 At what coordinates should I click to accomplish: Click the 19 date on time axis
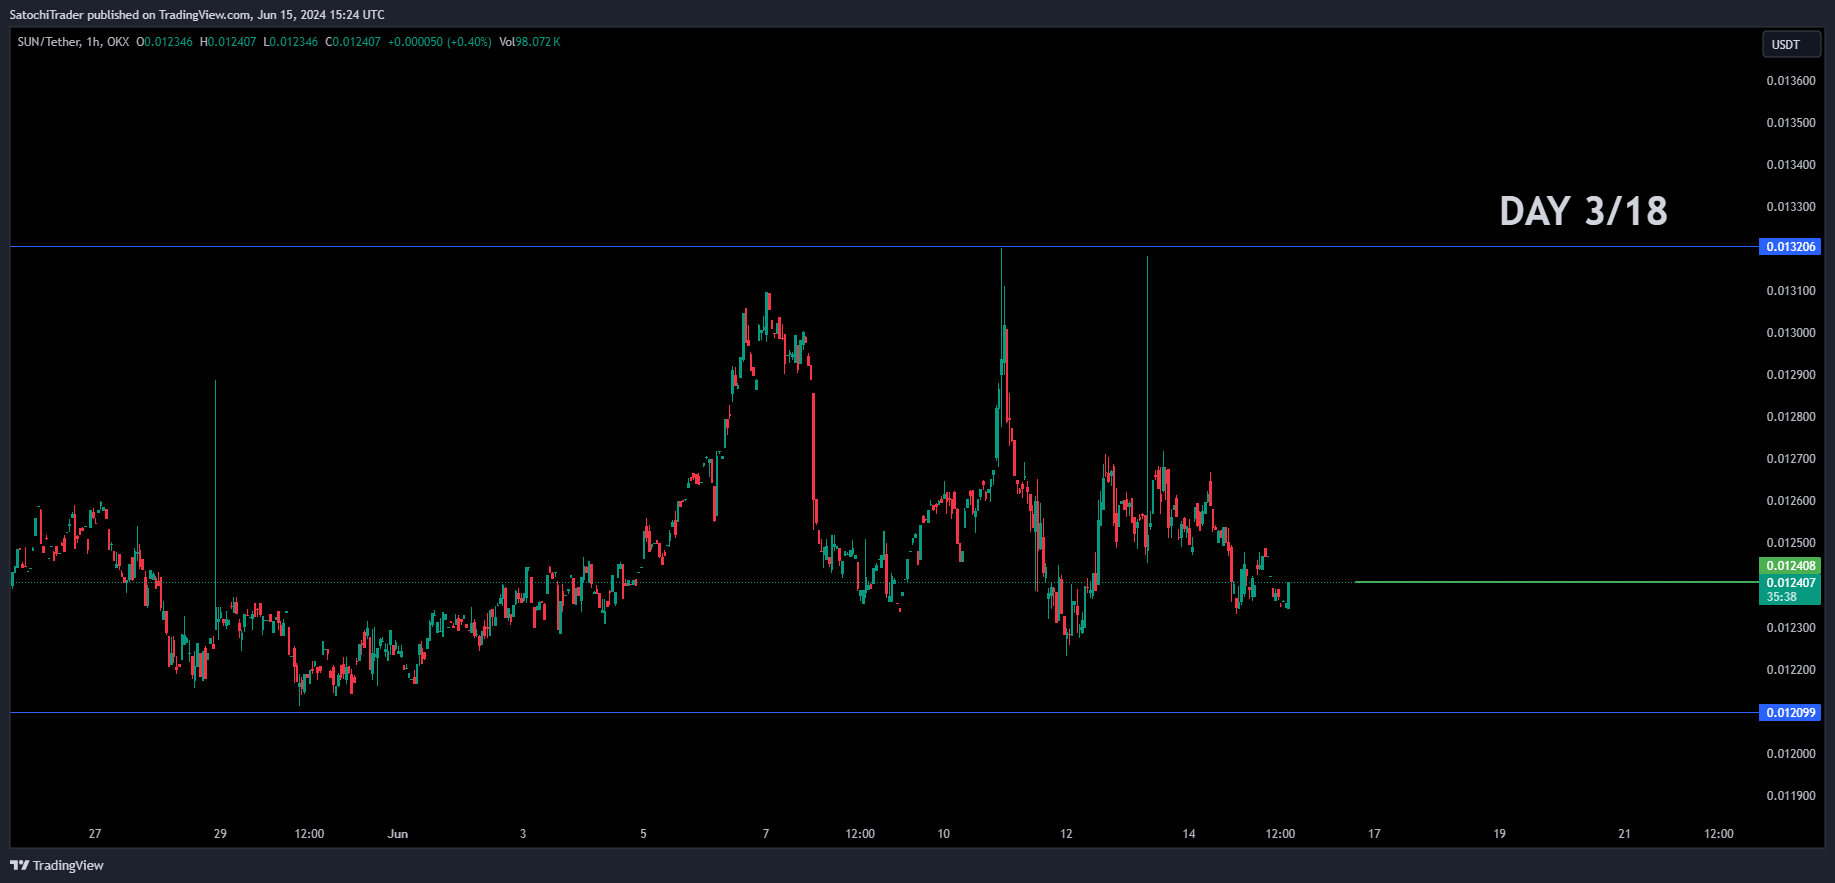tap(1499, 834)
